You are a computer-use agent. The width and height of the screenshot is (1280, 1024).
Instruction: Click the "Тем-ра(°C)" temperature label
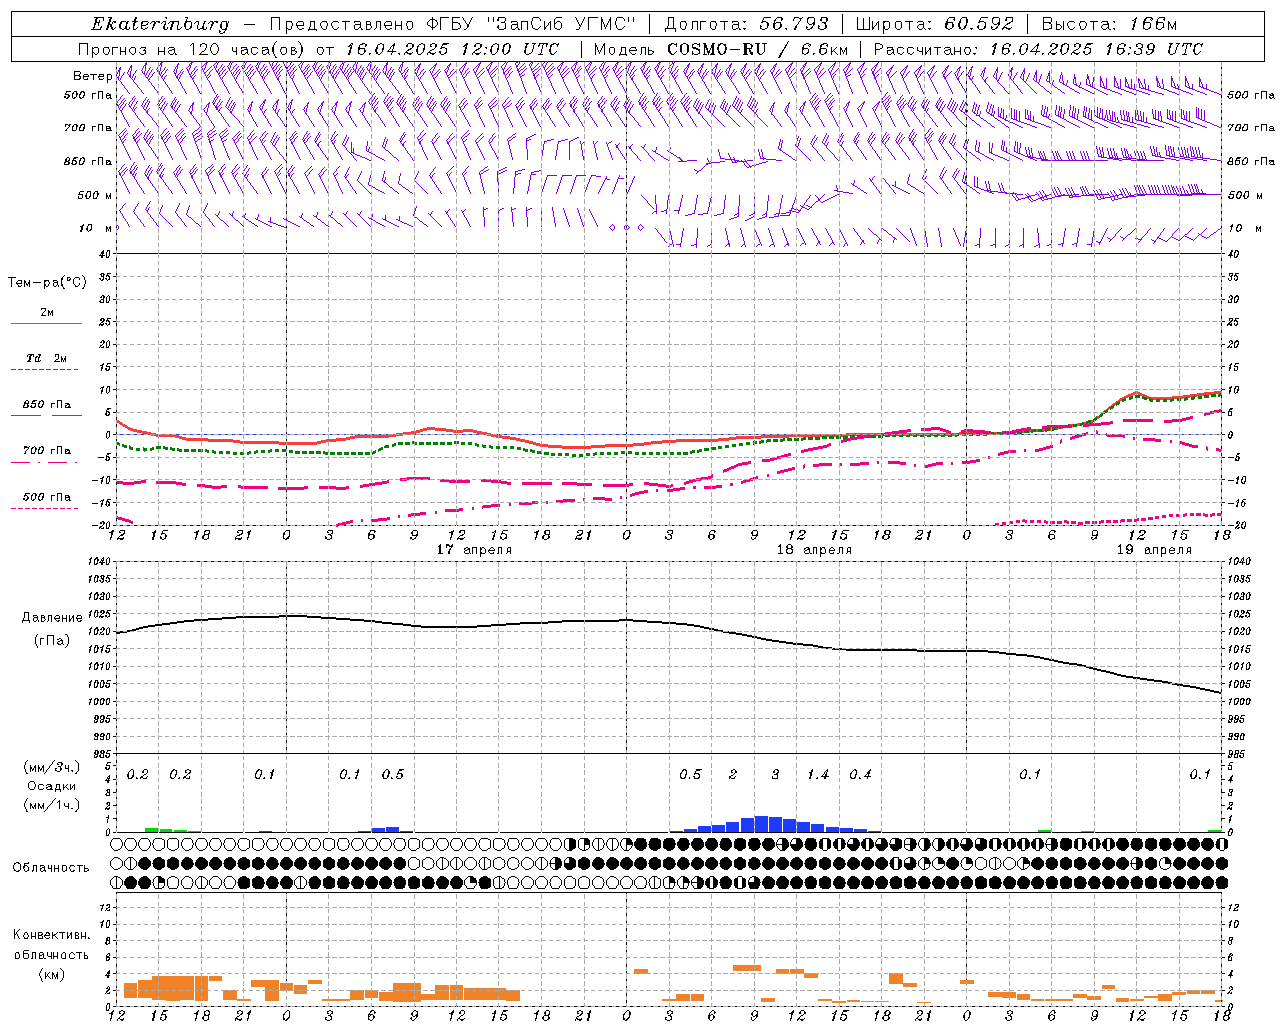tap(47, 283)
